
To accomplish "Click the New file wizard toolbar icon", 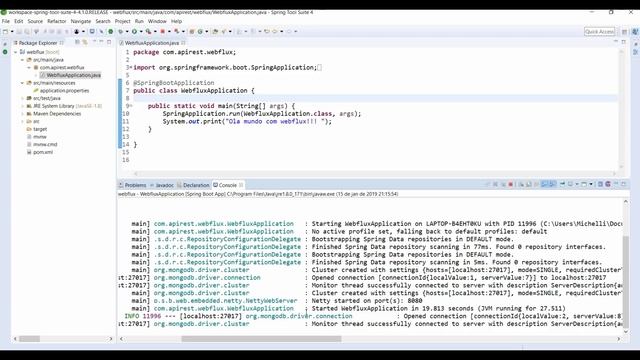I will pos(5,31).
